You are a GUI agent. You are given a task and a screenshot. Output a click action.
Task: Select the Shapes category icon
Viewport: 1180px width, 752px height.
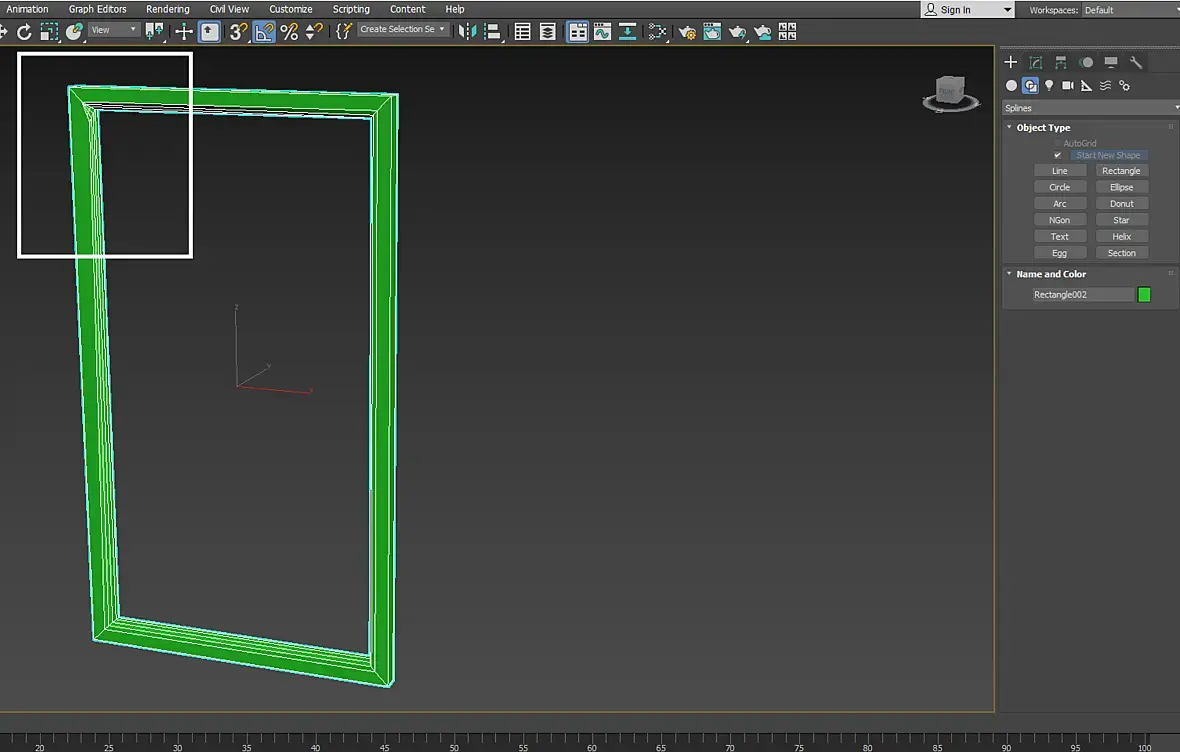[x=1030, y=86]
